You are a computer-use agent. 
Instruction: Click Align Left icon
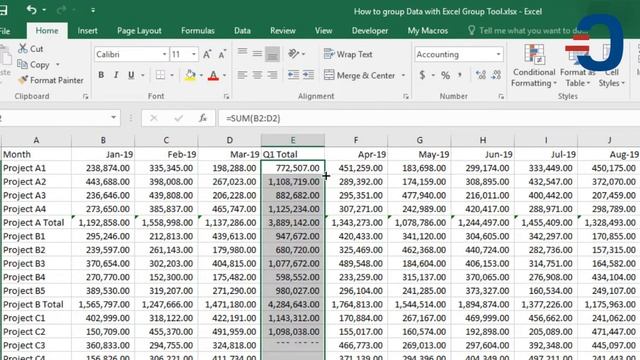coord(242,75)
